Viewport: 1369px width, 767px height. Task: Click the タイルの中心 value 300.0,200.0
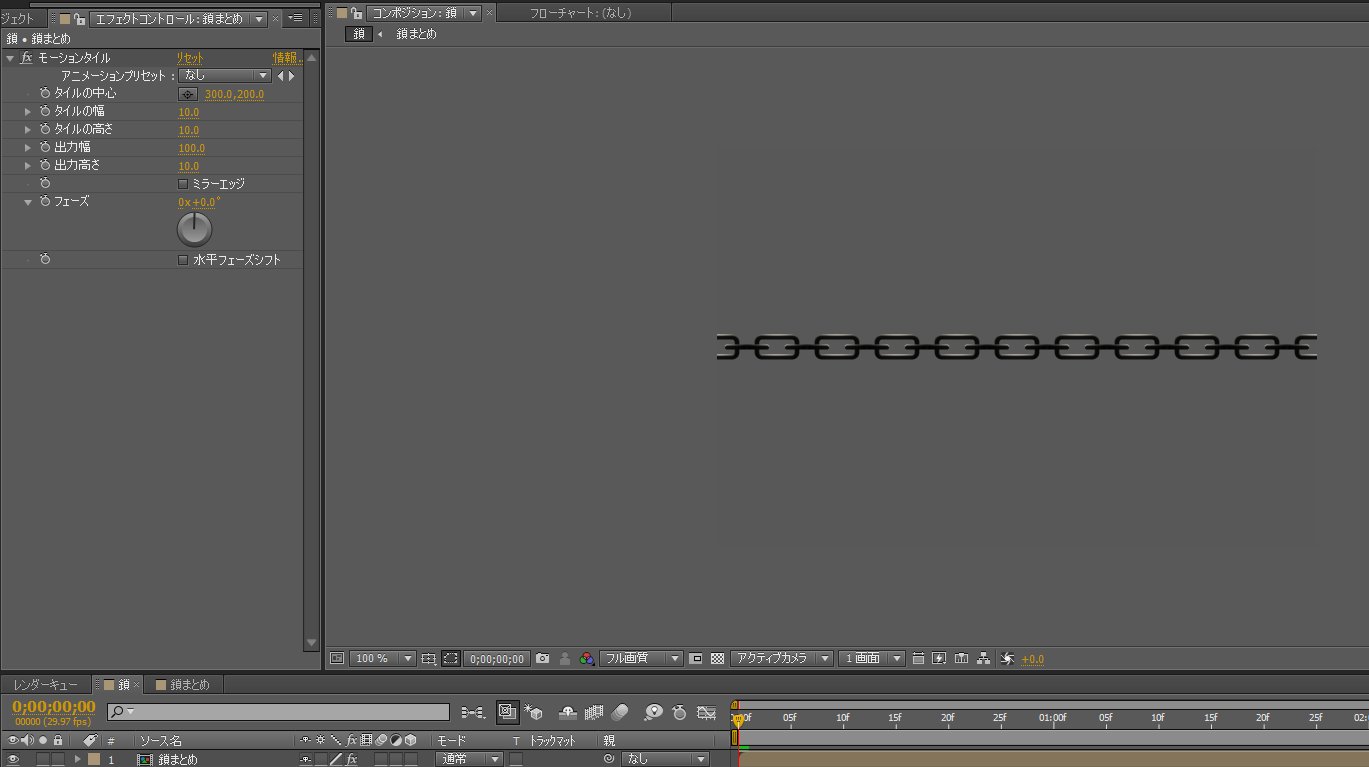(x=234, y=94)
